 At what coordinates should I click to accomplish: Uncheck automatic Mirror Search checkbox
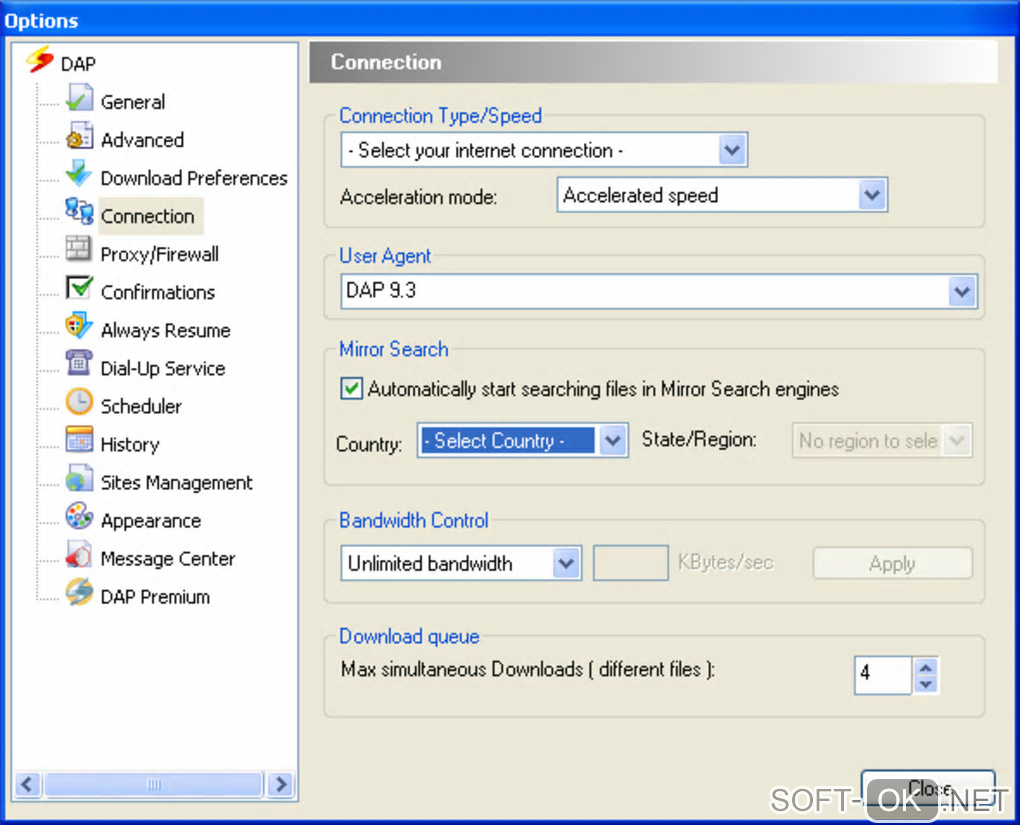pyautogui.click(x=351, y=388)
